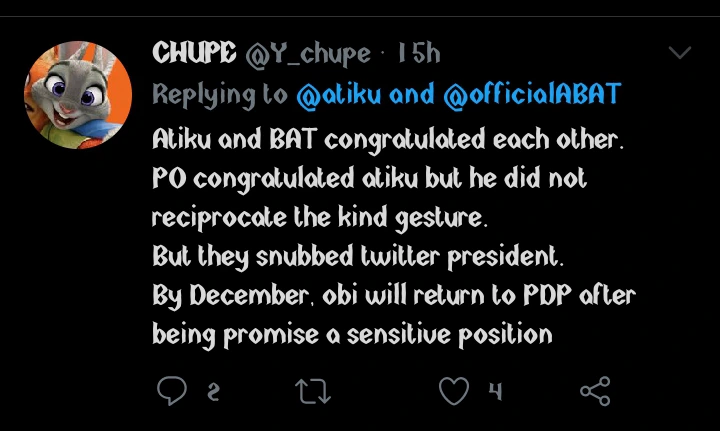Screen dimensions: 720x431
Task: Click the reply count number 2
Action: click(x=212, y=392)
